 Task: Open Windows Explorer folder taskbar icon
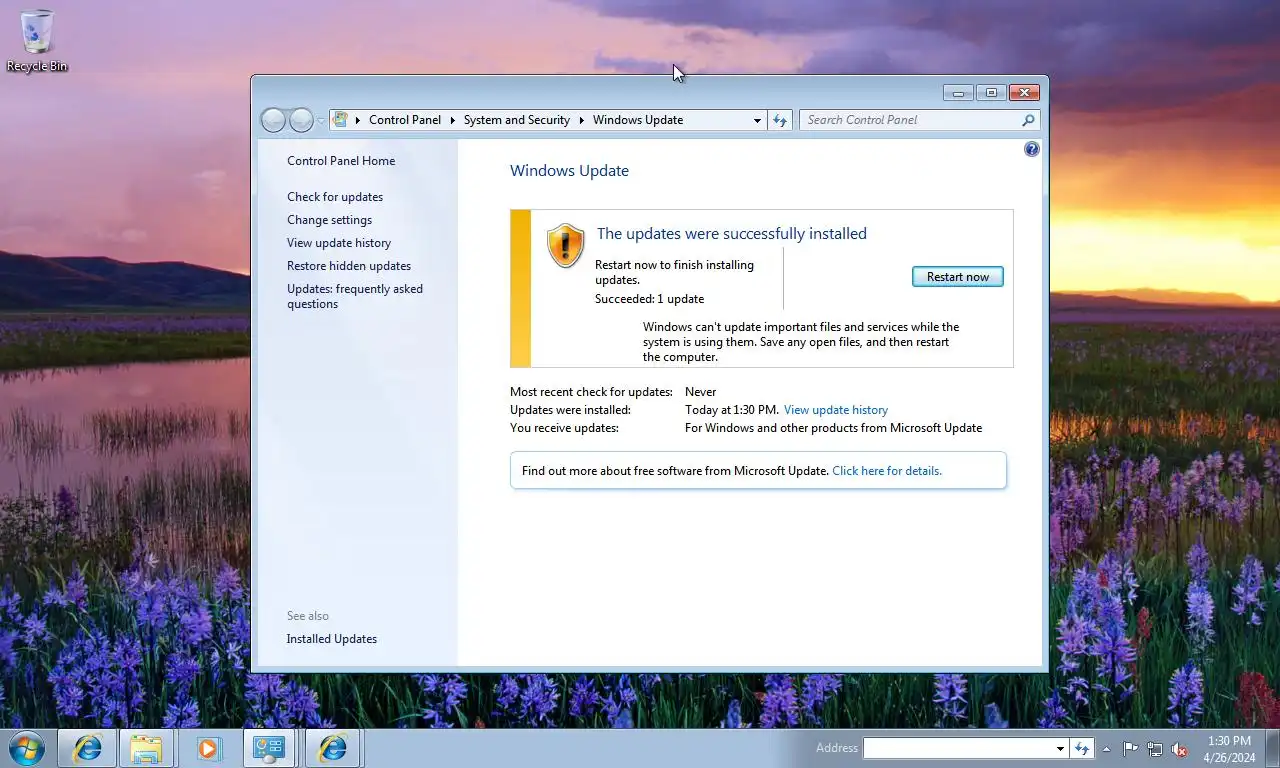click(146, 748)
